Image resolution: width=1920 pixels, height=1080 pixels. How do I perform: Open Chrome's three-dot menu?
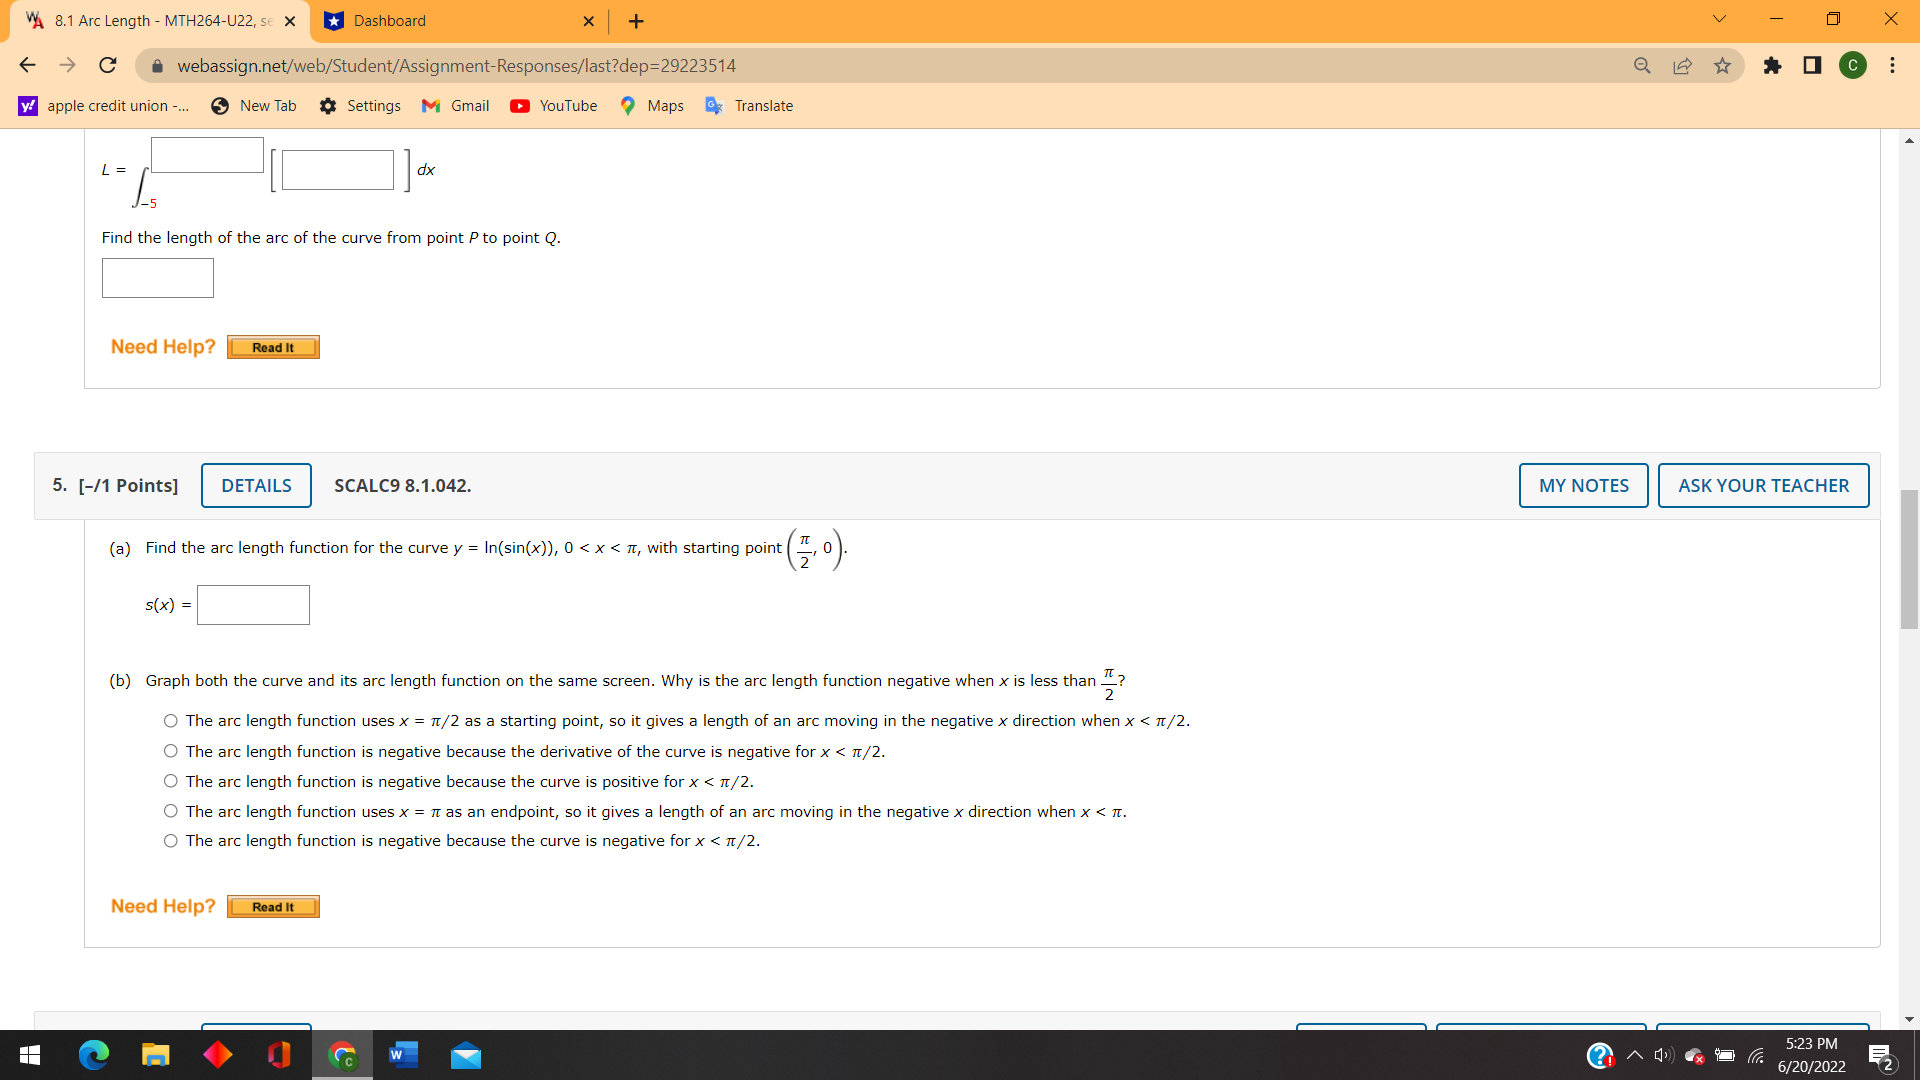(1892, 65)
